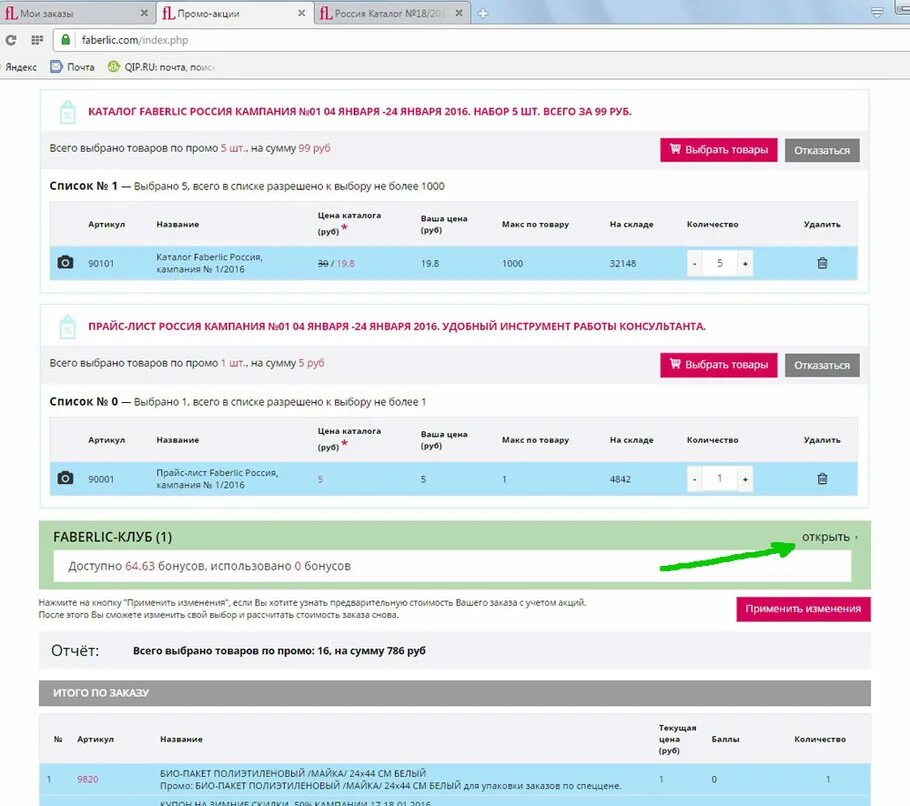This screenshot has height=806, width=910.
Task: Click camera icon for article 90001
Action: coord(66,478)
